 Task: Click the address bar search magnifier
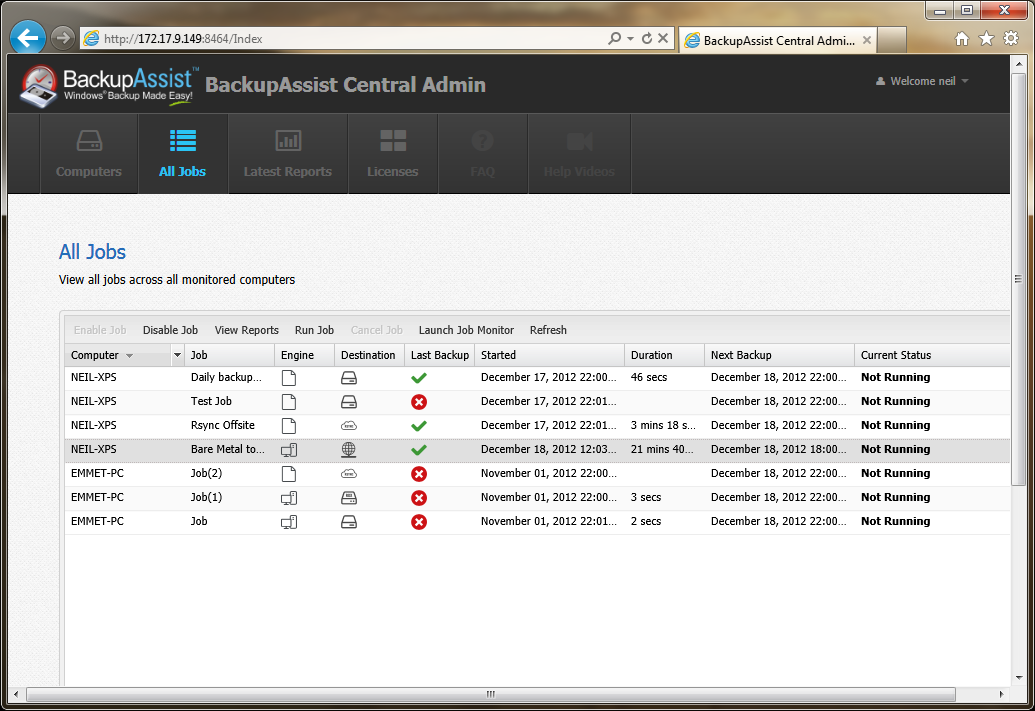point(615,38)
